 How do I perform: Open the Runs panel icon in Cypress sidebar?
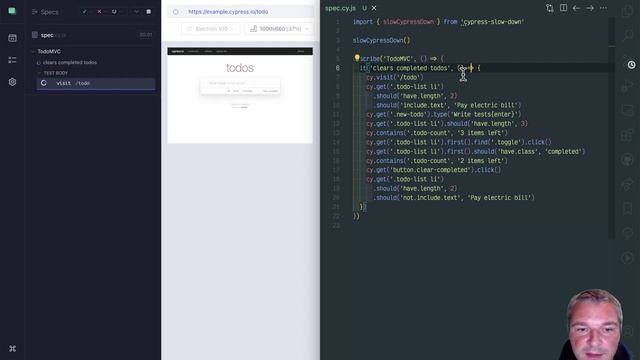coord(12,38)
